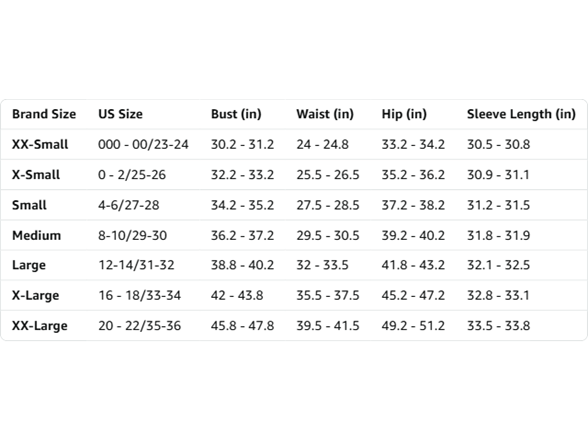Click the US Size column header
The height and width of the screenshot is (441, 588).
coord(120,114)
